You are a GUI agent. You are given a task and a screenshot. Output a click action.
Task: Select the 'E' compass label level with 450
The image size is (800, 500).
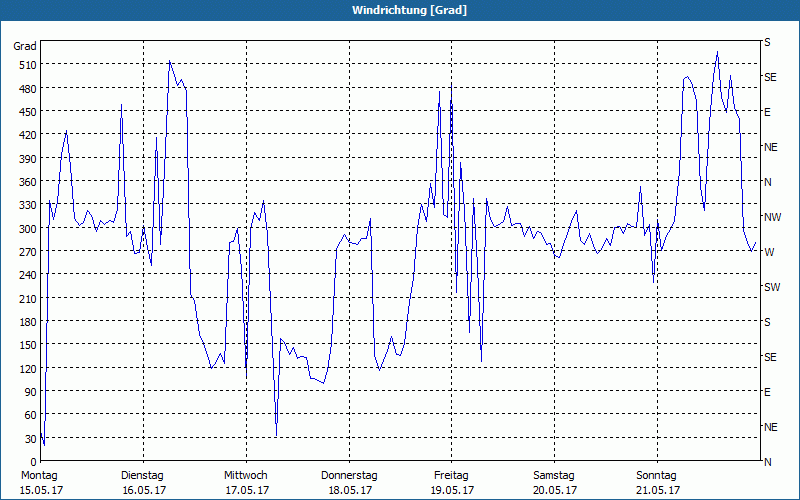tap(767, 112)
